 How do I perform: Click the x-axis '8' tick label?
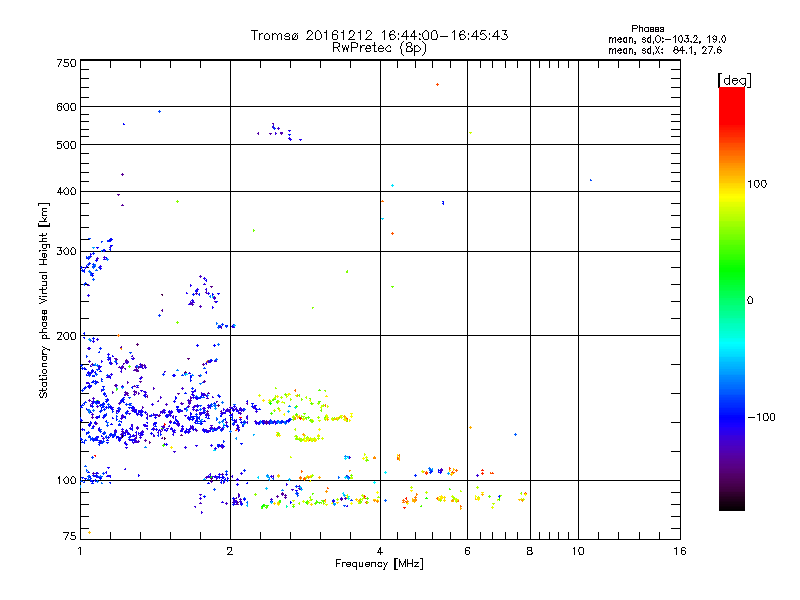[530, 551]
